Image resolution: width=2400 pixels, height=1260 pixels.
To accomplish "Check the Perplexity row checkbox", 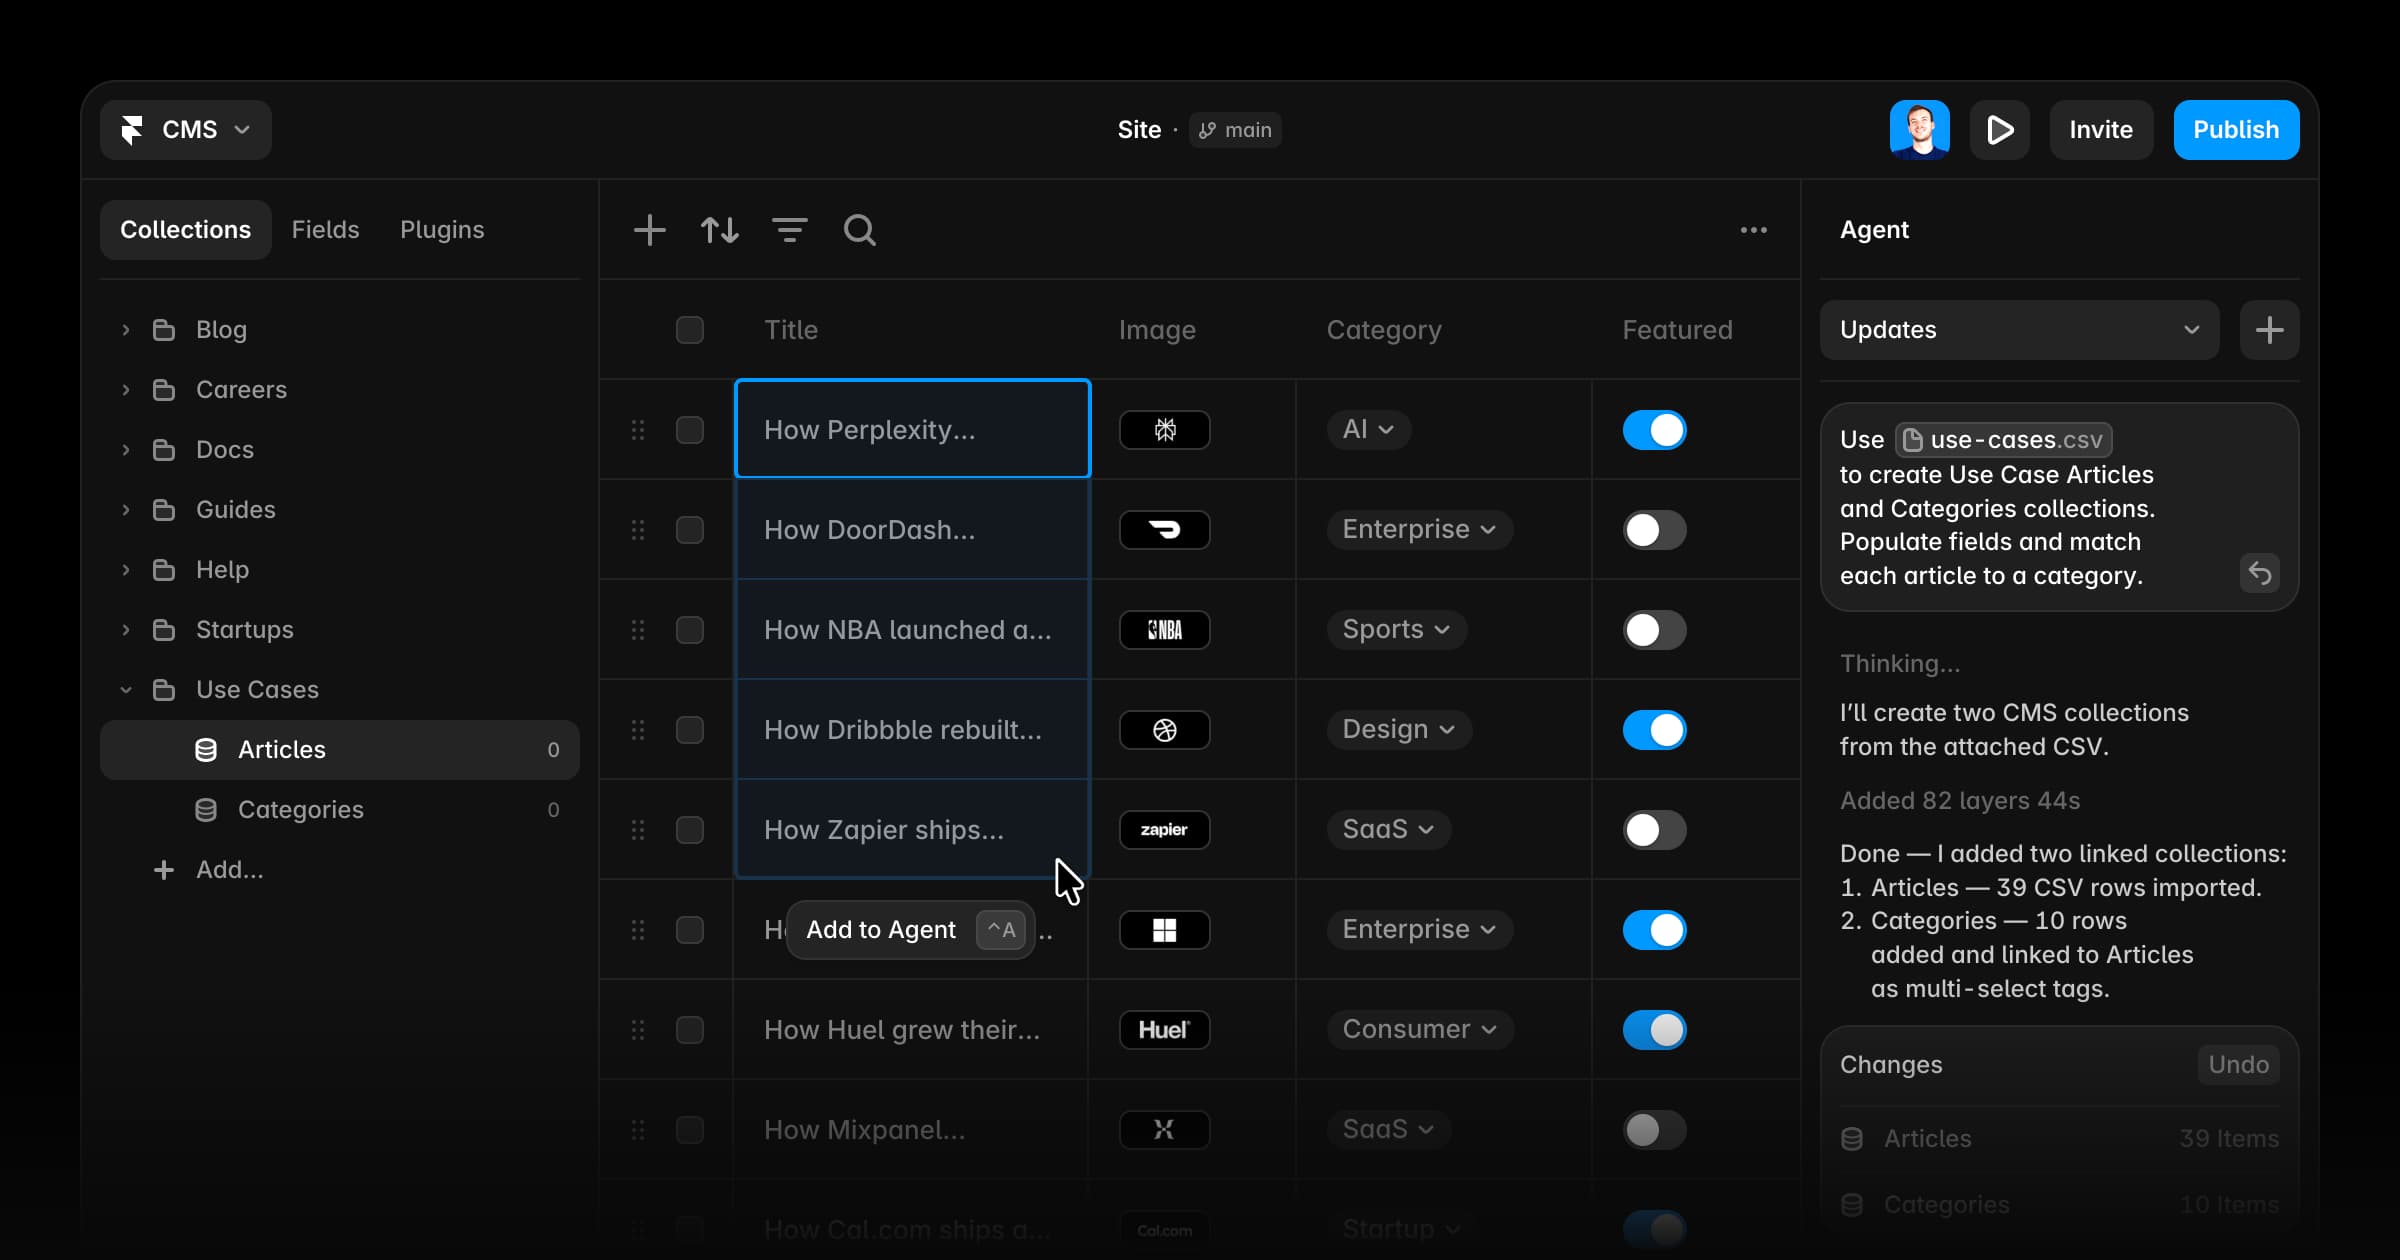I will click(690, 430).
